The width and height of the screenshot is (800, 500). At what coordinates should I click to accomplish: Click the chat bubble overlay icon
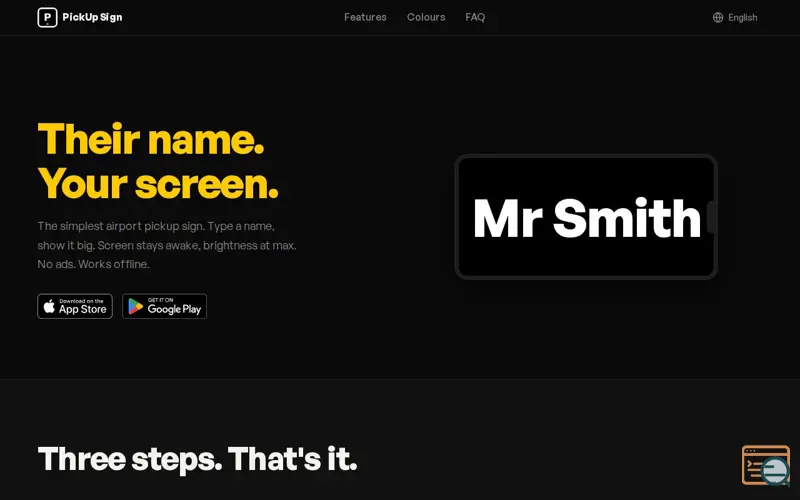tap(776, 470)
